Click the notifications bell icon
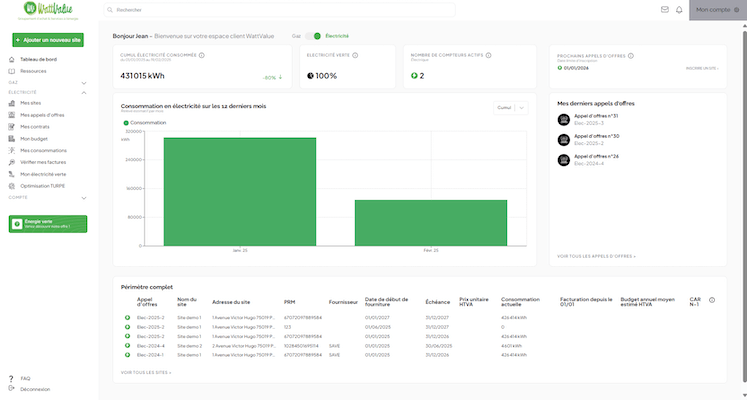Screen dimensions: 747x400 tap(679, 9)
